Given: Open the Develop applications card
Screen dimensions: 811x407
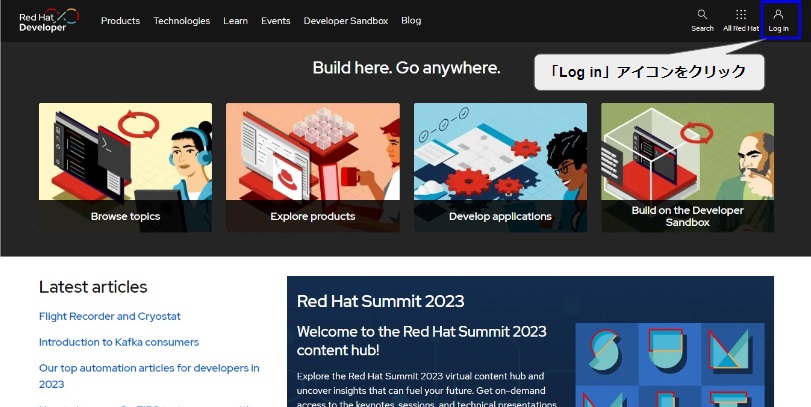Looking at the screenshot, I should 500,168.
